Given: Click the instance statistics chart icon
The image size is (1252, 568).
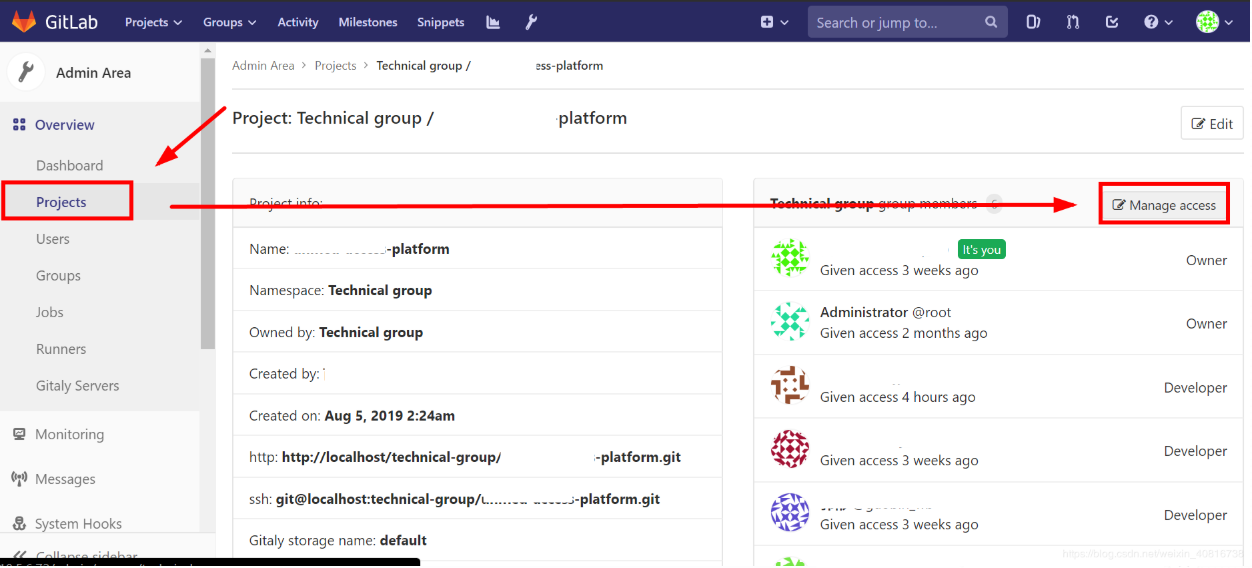Looking at the screenshot, I should 493,22.
